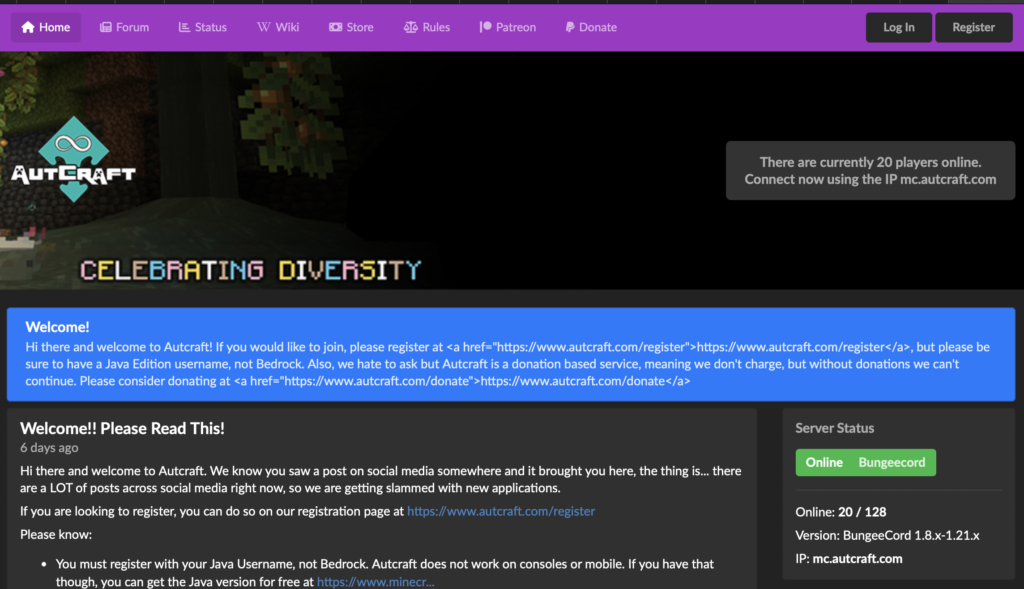
Task: Follow the Minecraft Java download link
Action: point(375,581)
